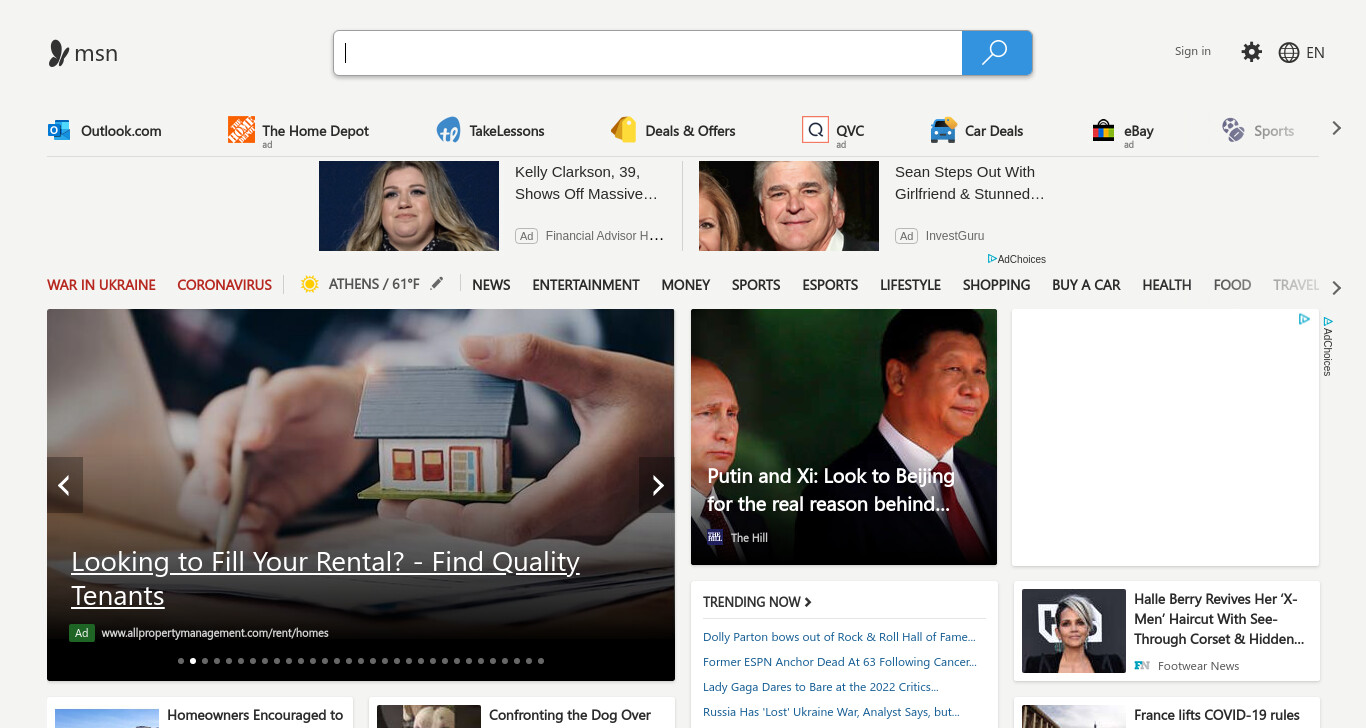Open the ESPORTS tab
The image size is (1366, 728).
pos(830,285)
